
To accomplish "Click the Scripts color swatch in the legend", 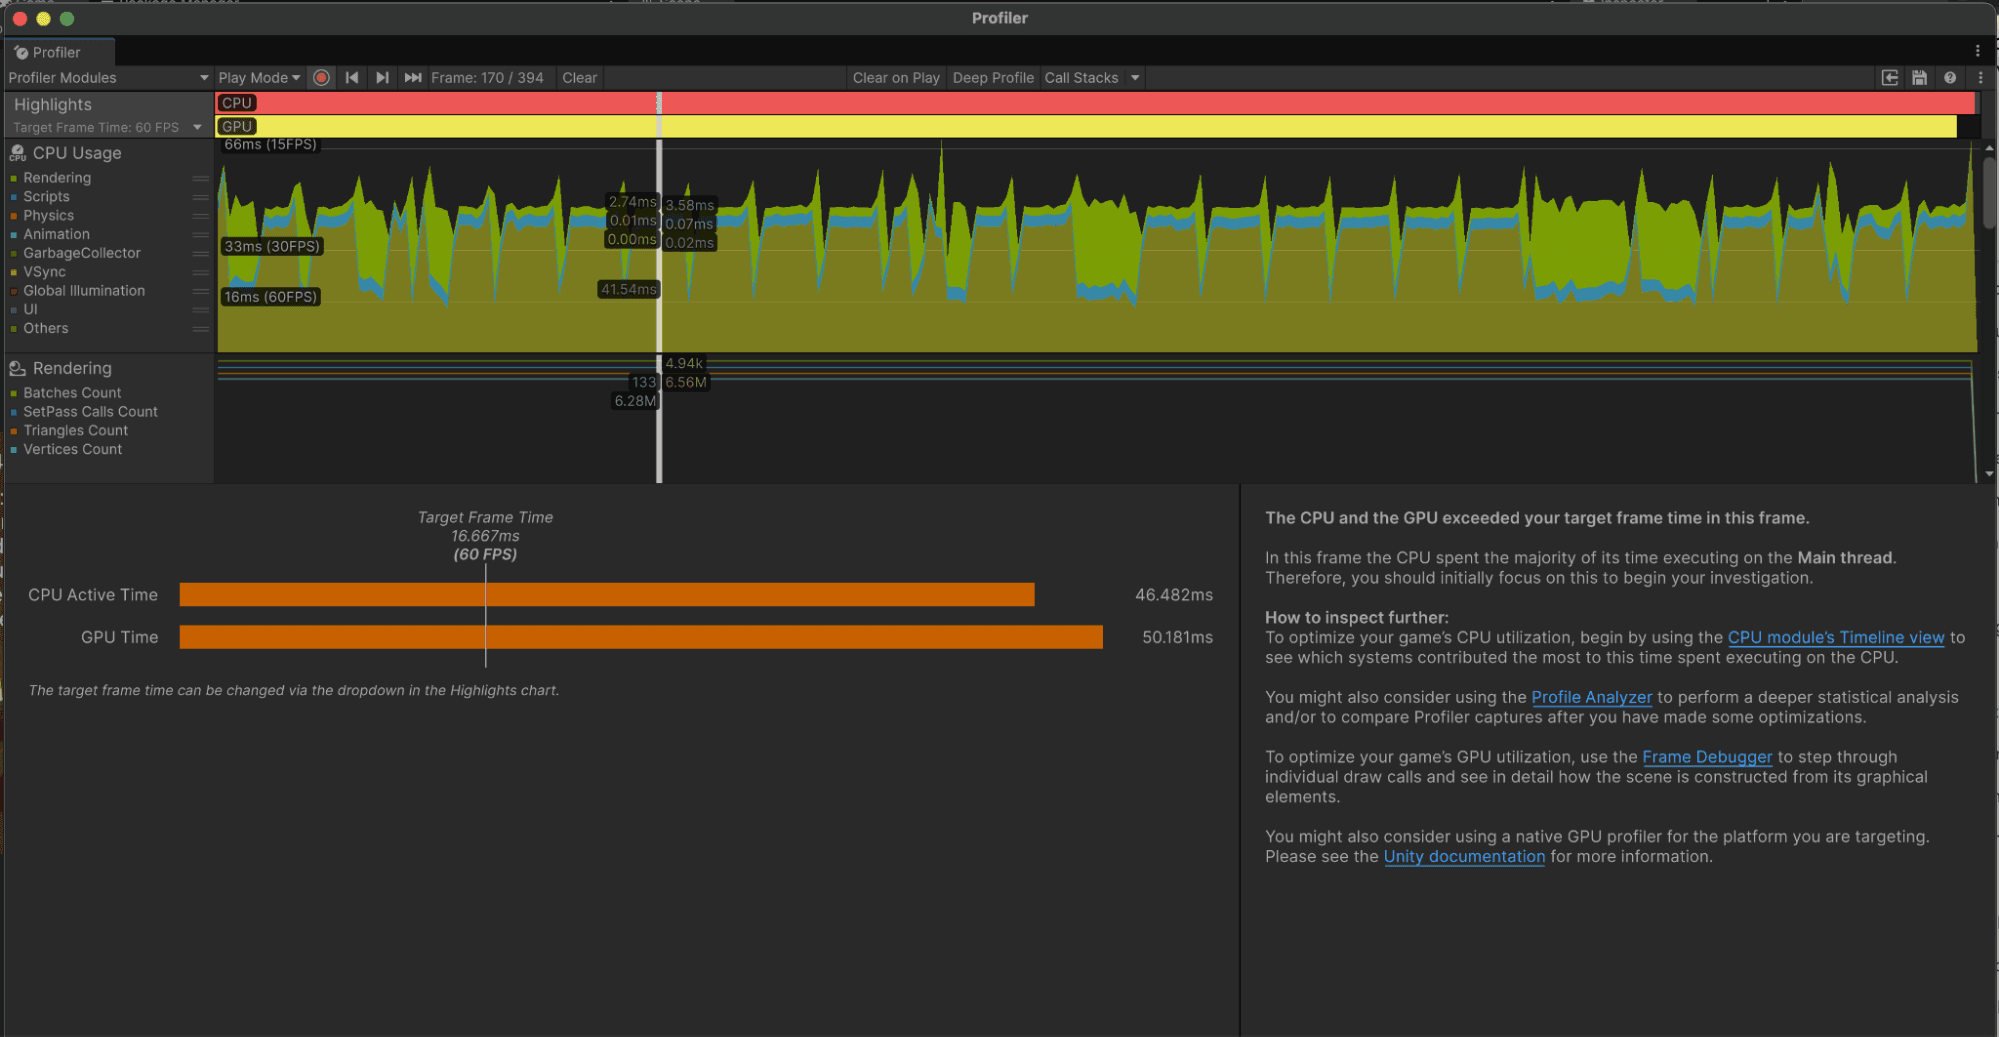I will 13,196.
